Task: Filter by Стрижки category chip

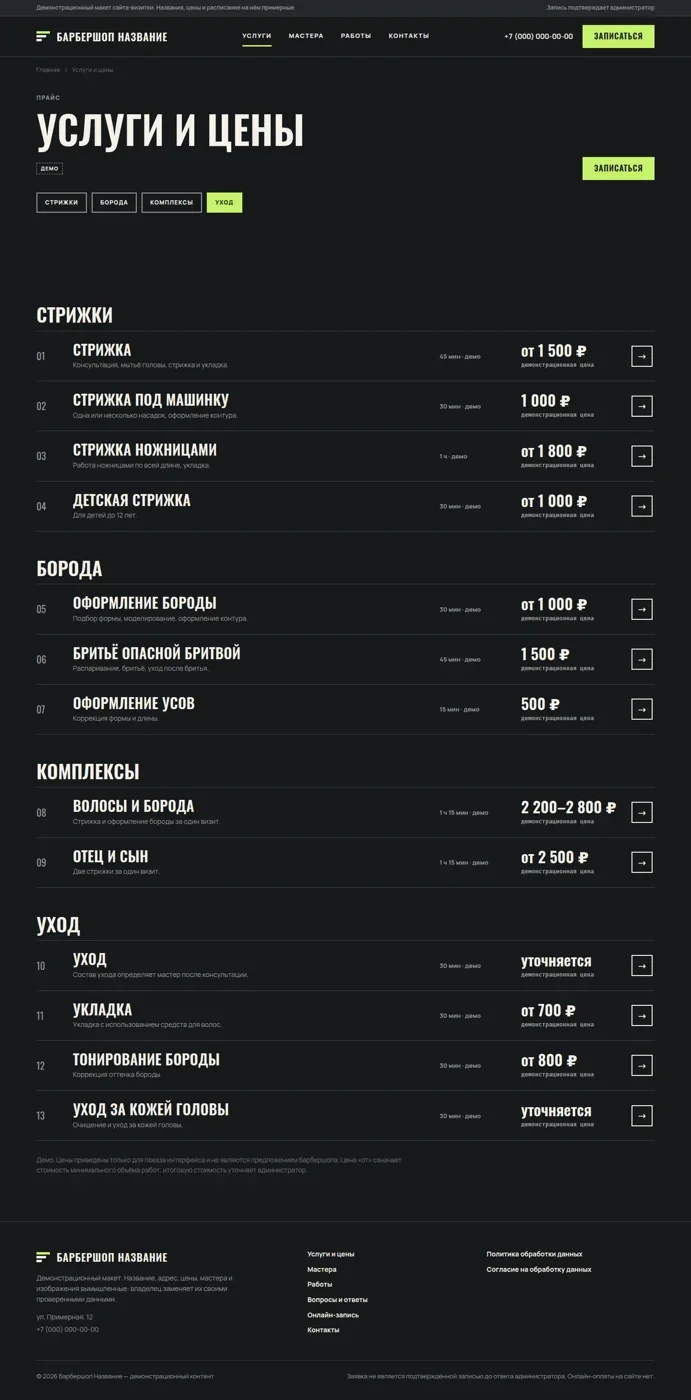Action: 62,203
